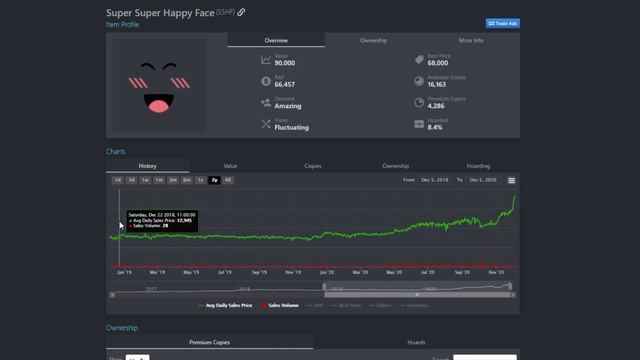Set chart range to 6m
The width and height of the screenshot is (640, 360).
coord(187,180)
